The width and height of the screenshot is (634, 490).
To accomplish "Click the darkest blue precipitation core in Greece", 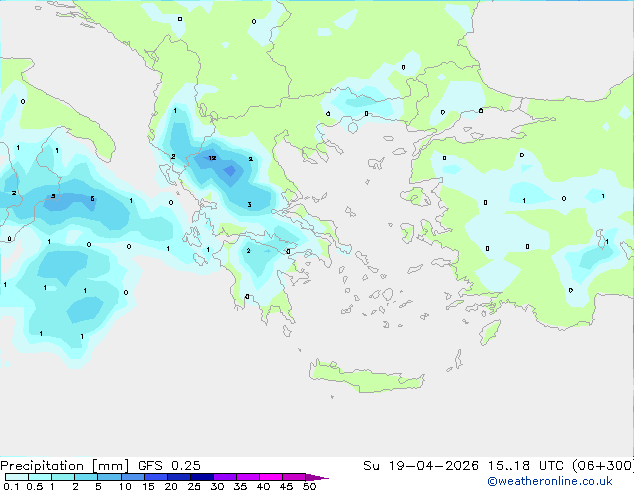I will pyautogui.click(x=230, y=171).
